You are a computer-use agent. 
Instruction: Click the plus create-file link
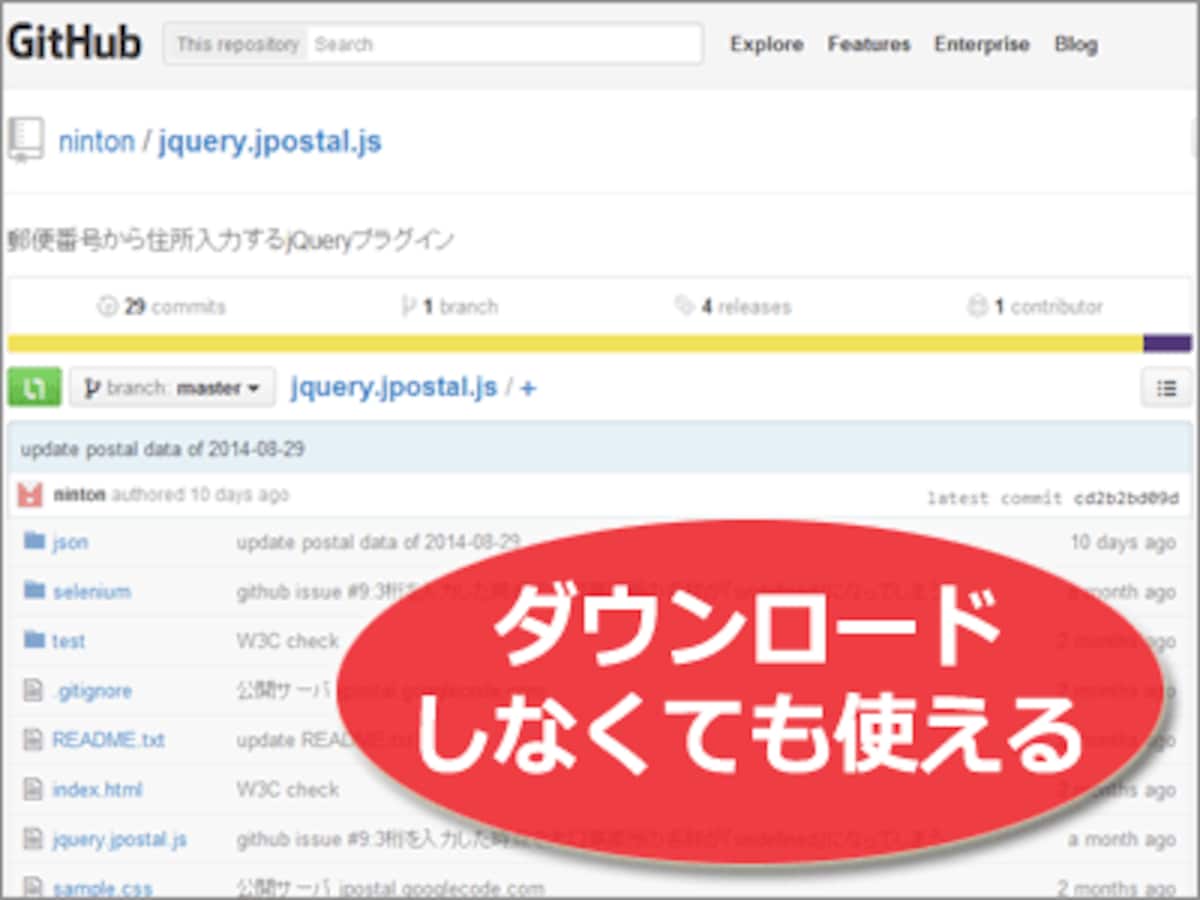tap(528, 388)
